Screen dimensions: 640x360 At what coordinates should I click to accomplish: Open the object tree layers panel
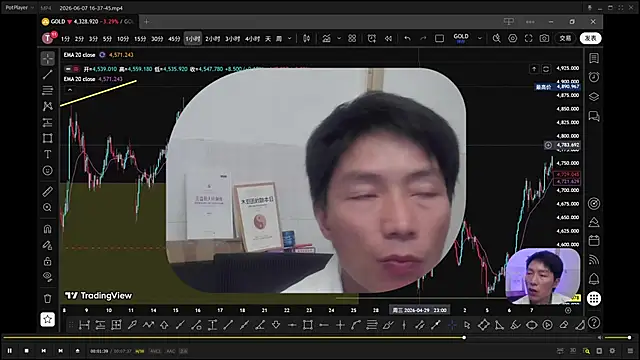tap(594, 97)
